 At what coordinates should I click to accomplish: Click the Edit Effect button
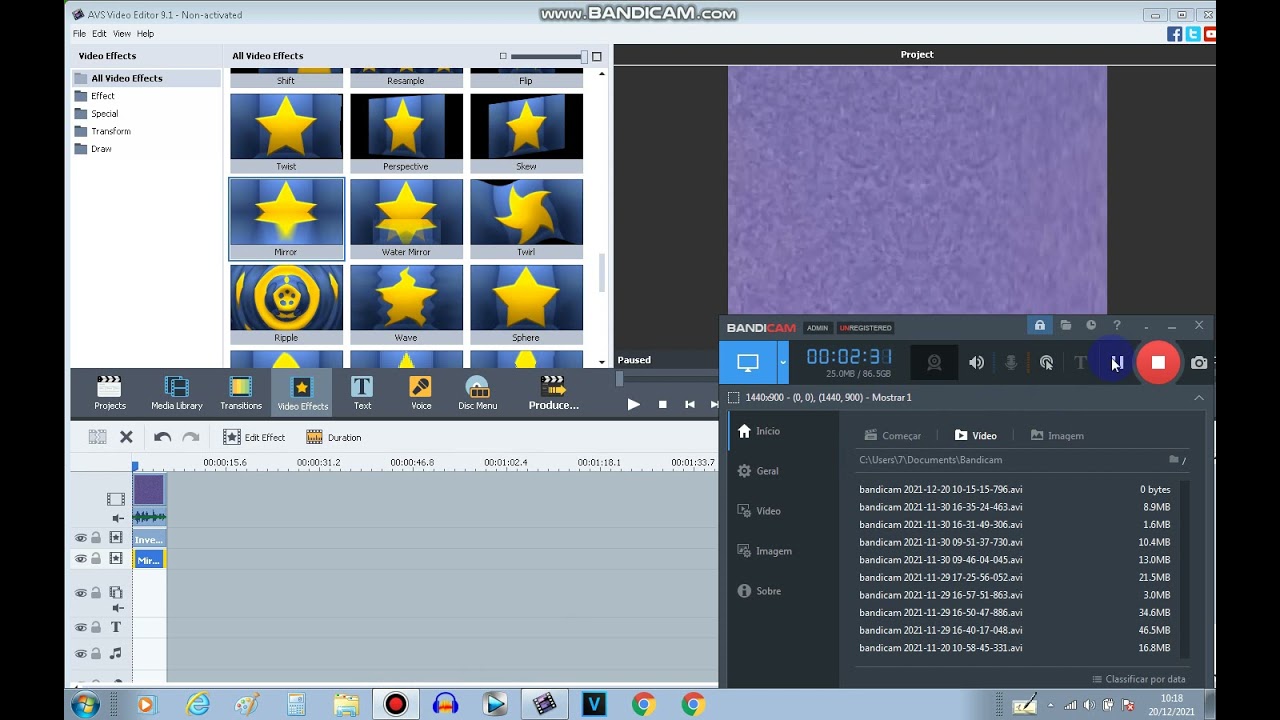pos(254,437)
